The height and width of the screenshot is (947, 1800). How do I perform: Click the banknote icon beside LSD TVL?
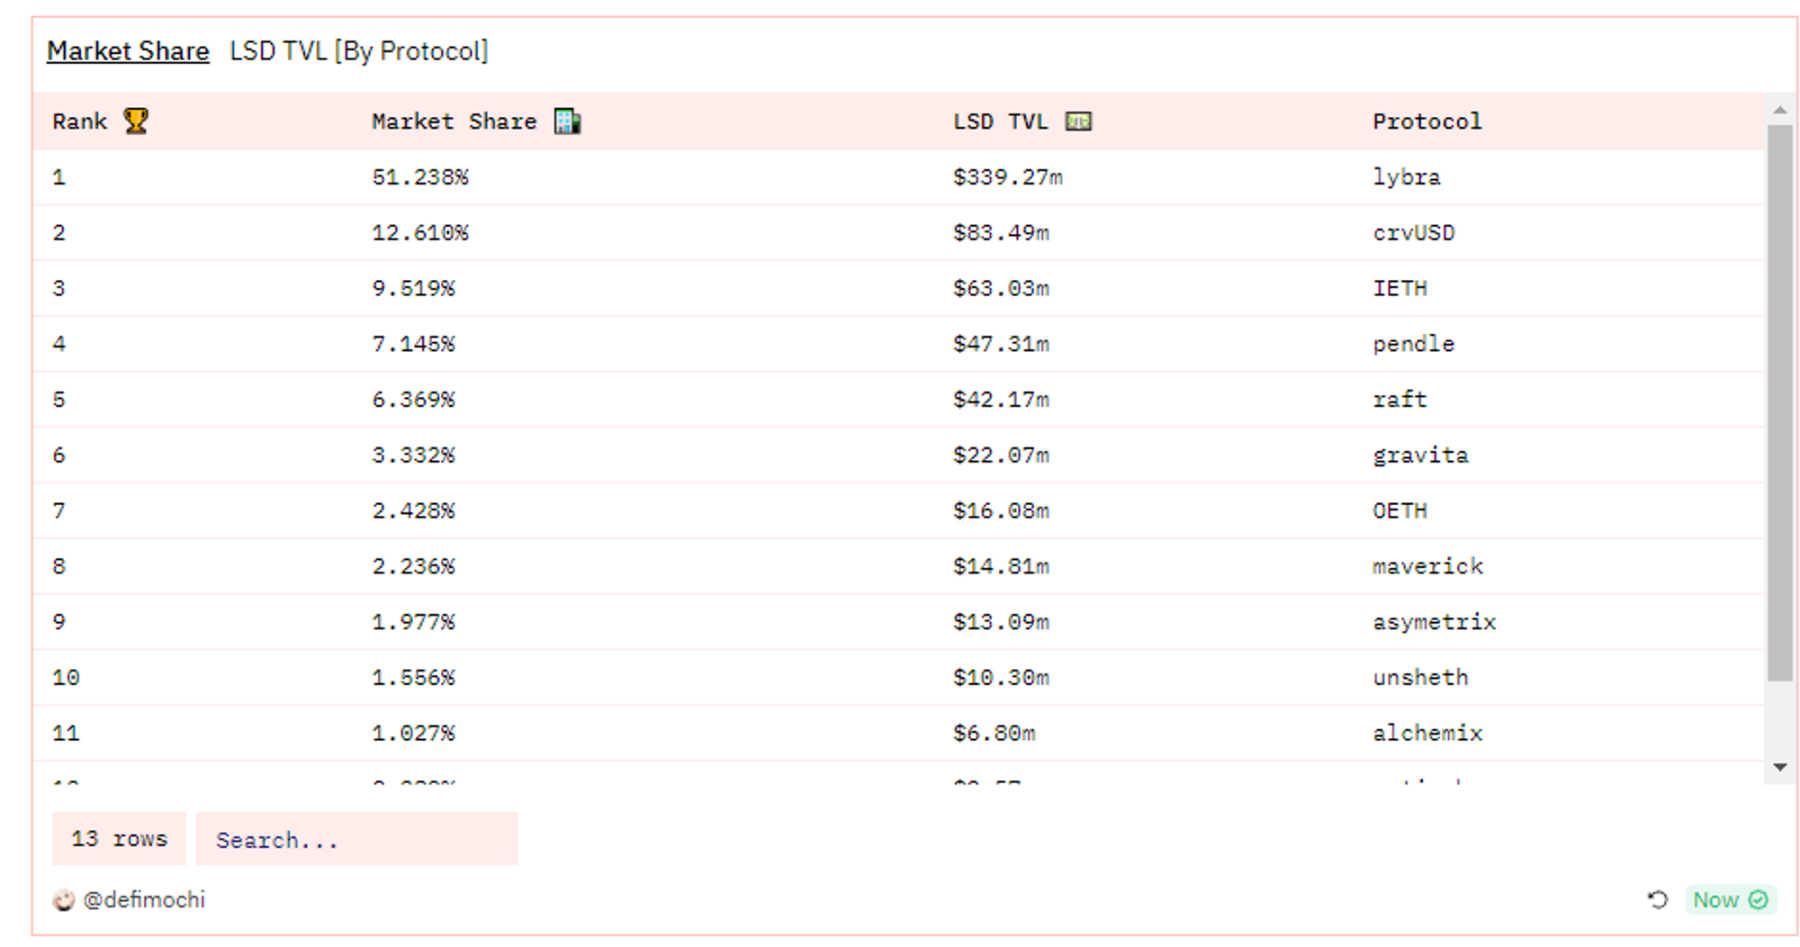coord(1078,121)
